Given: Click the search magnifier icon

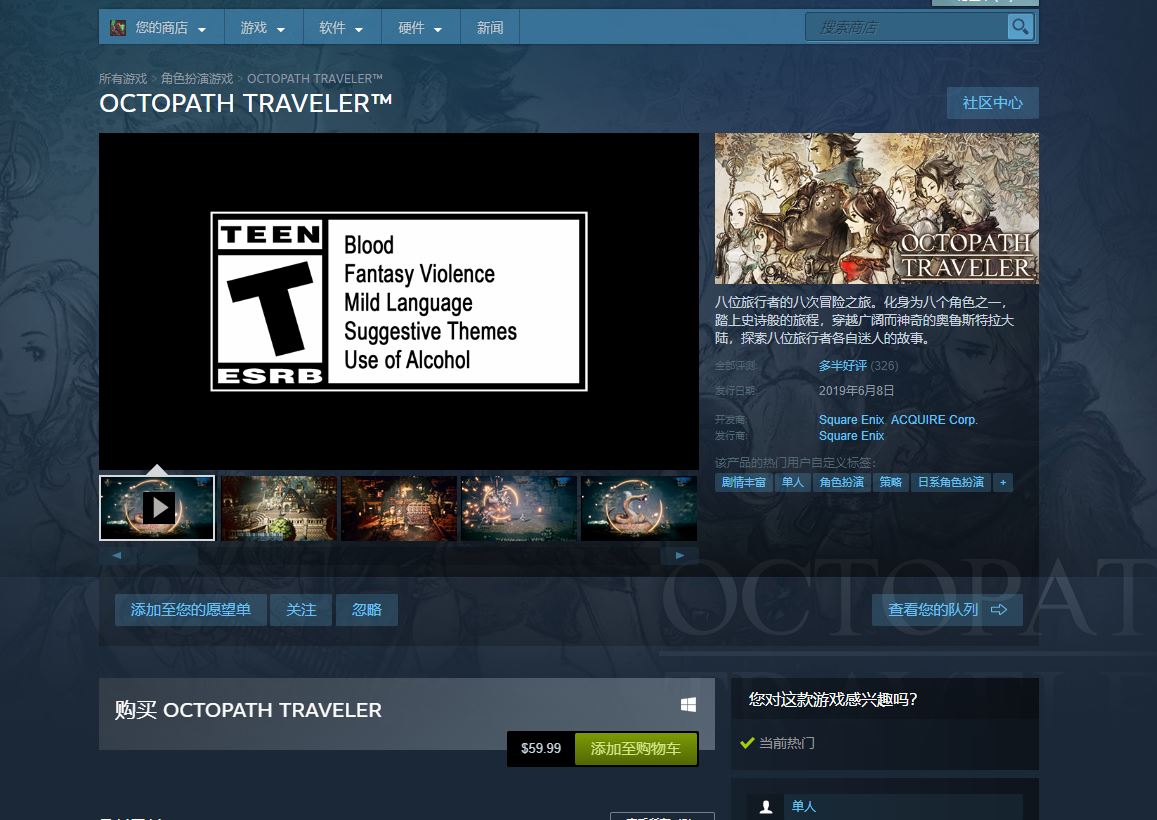Looking at the screenshot, I should point(1020,27).
